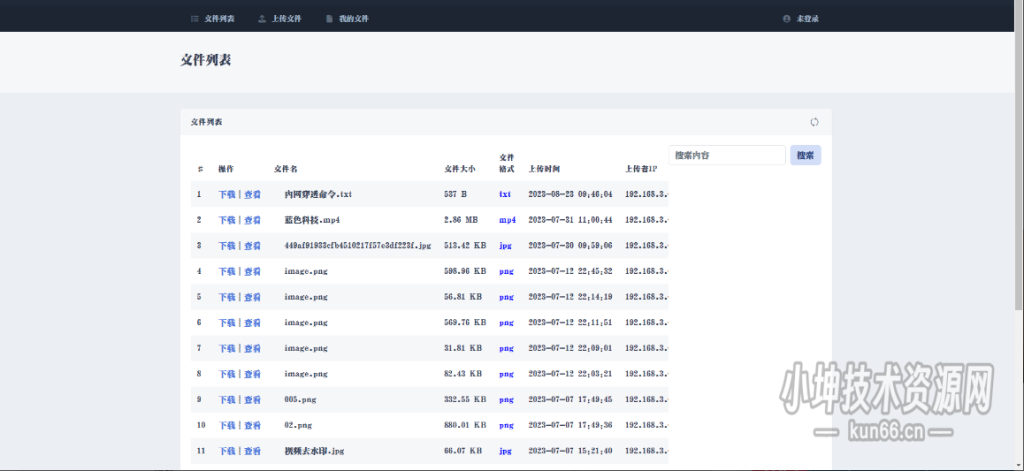Focus the 搜索内容 search input field
1024x471 pixels.
tap(727, 155)
